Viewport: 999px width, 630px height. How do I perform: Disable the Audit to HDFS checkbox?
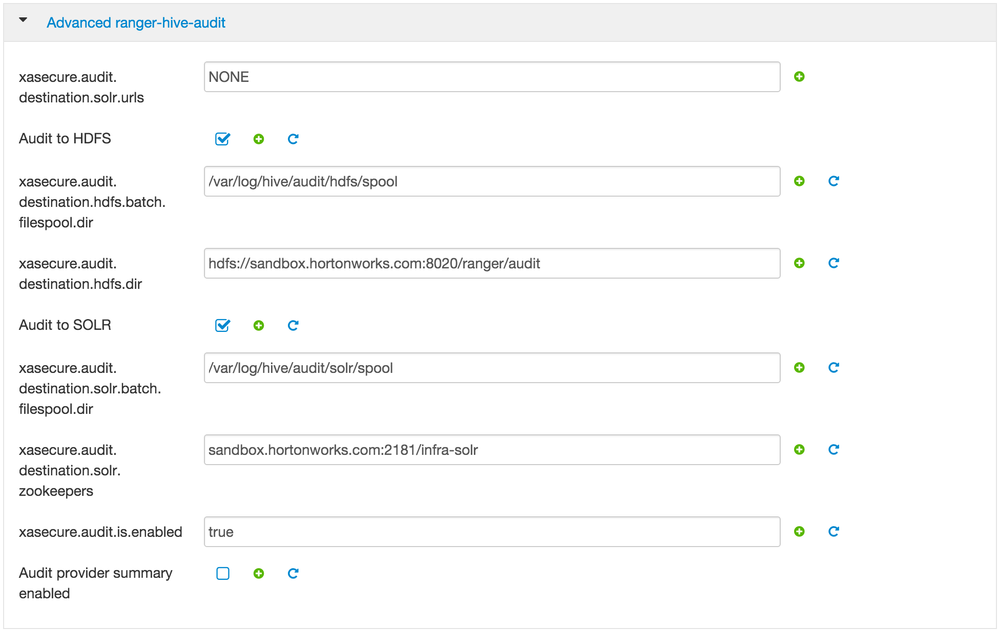pyautogui.click(x=223, y=139)
